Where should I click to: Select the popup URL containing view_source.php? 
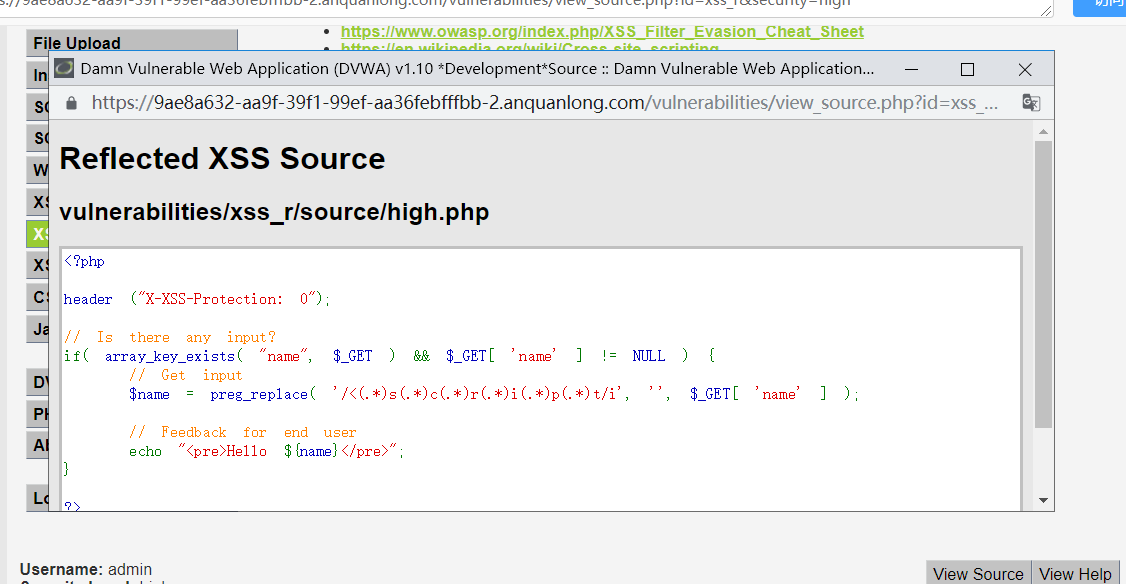pos(544,103)
